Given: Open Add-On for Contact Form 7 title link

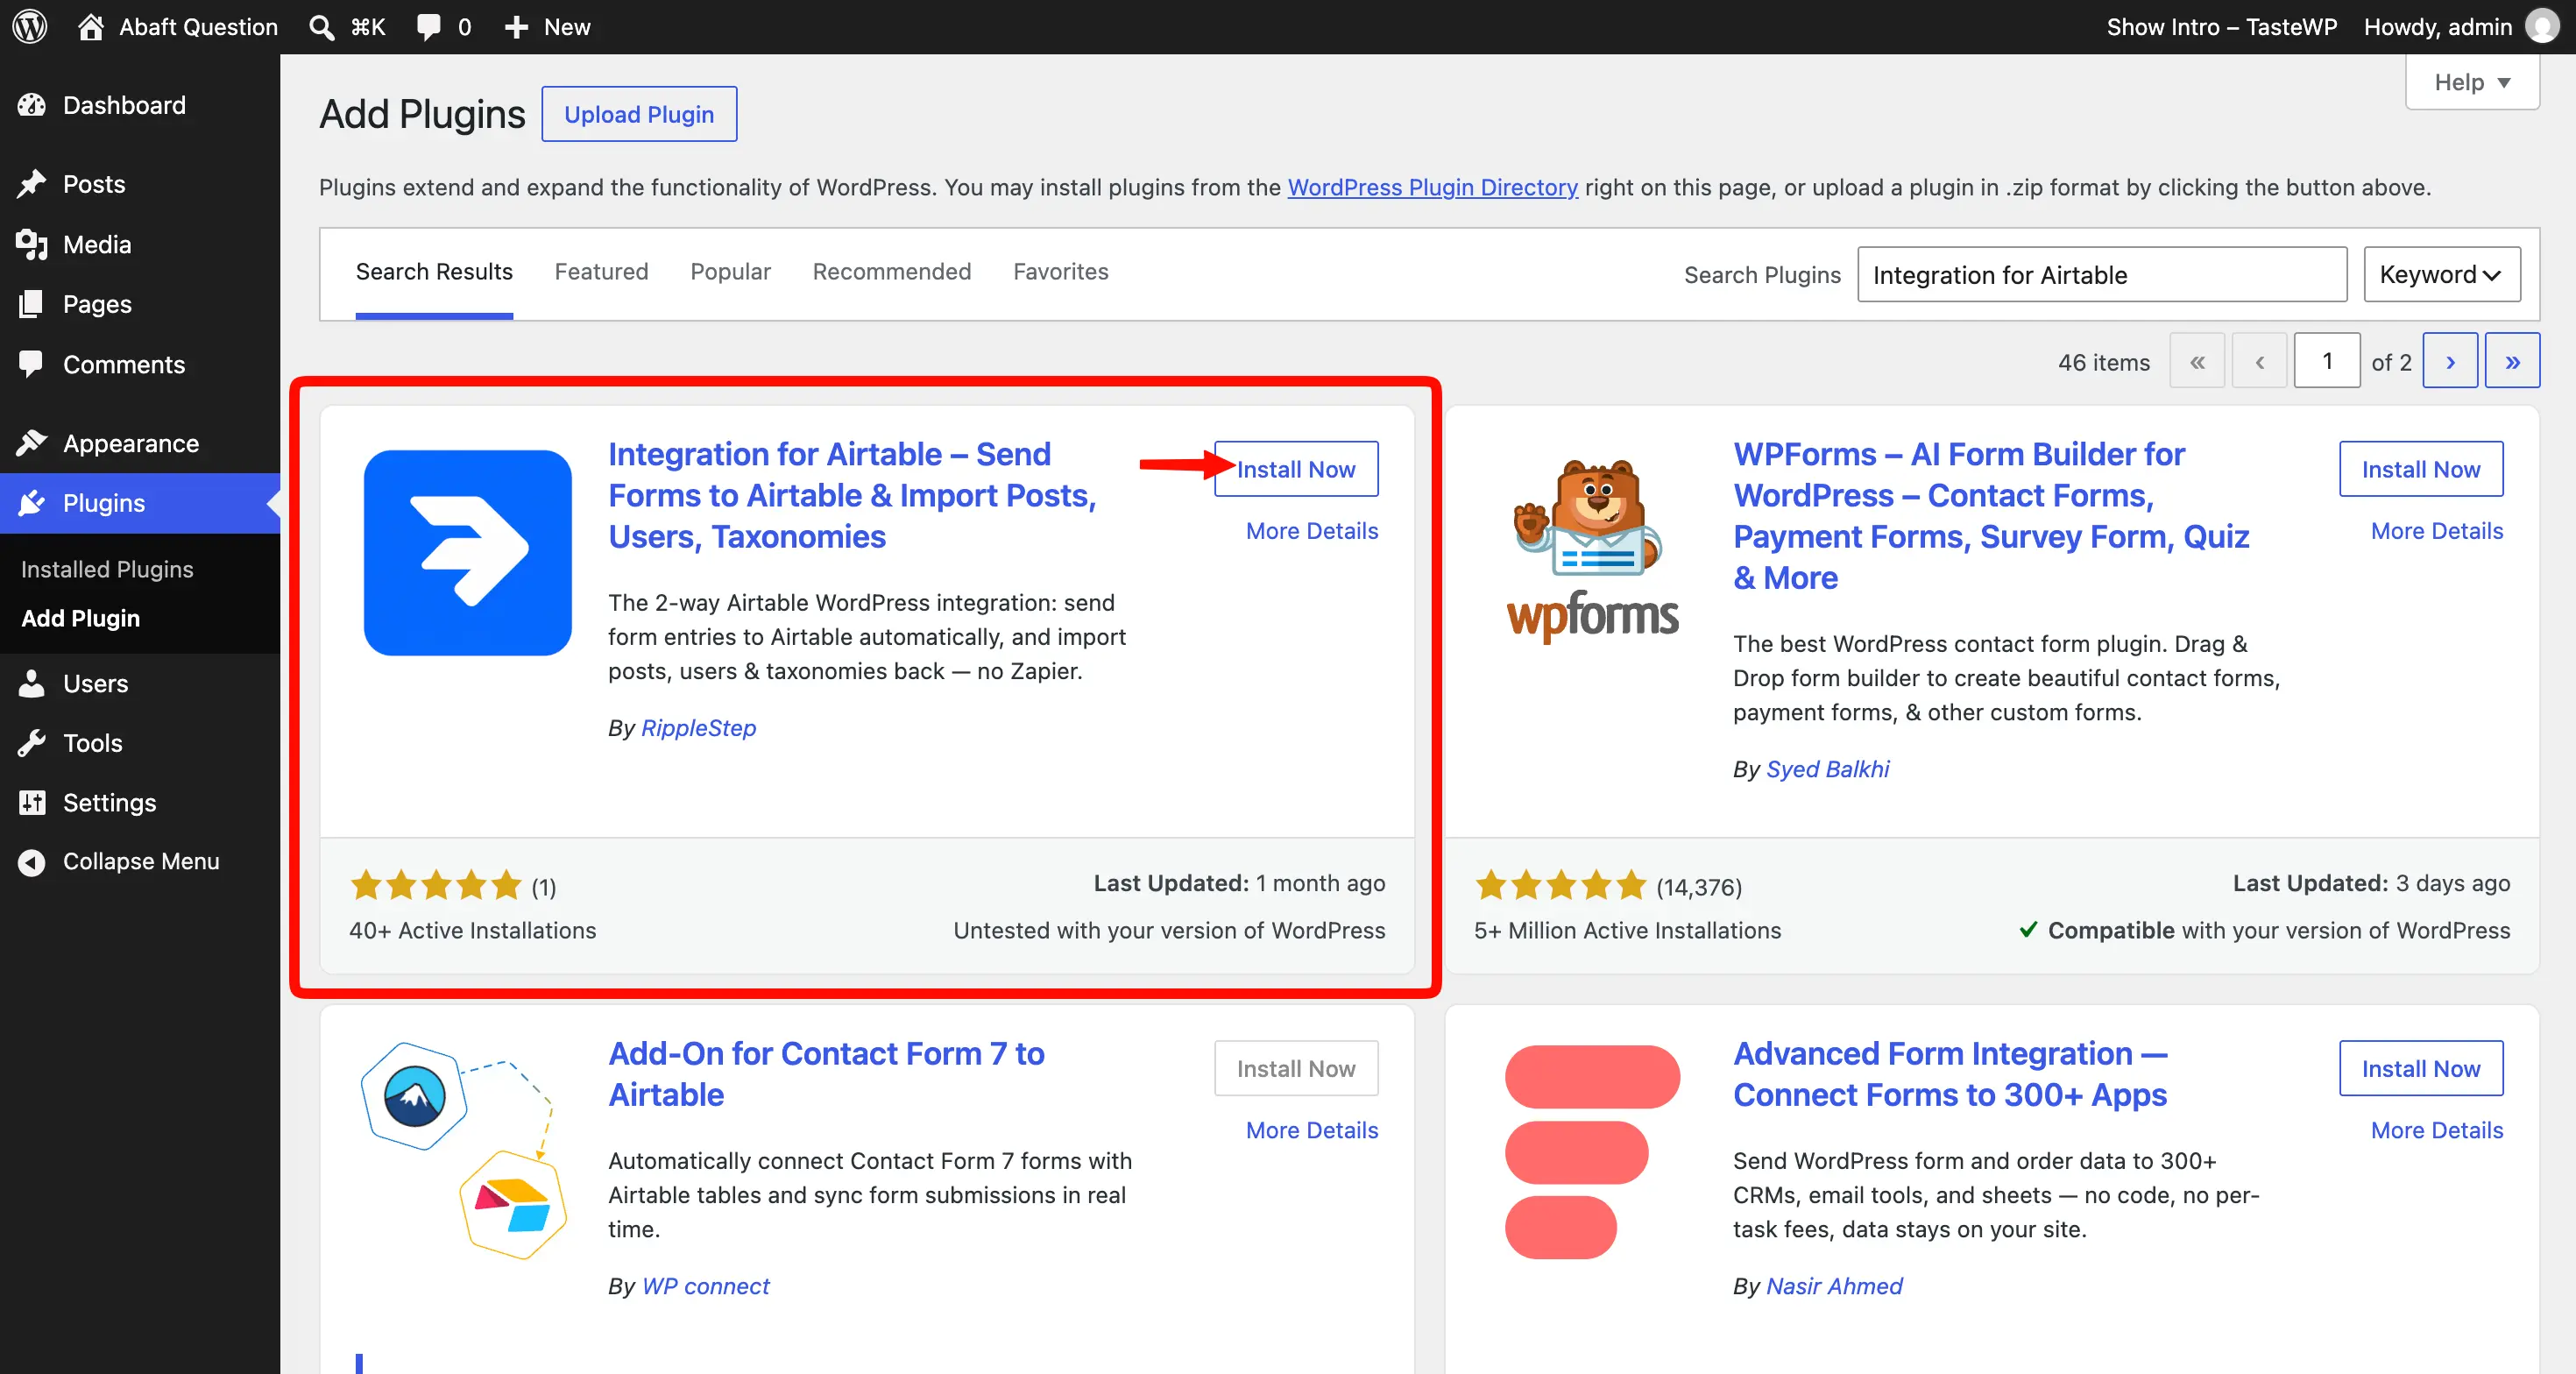Looking at the screenshot, I should pos(826,1074).
